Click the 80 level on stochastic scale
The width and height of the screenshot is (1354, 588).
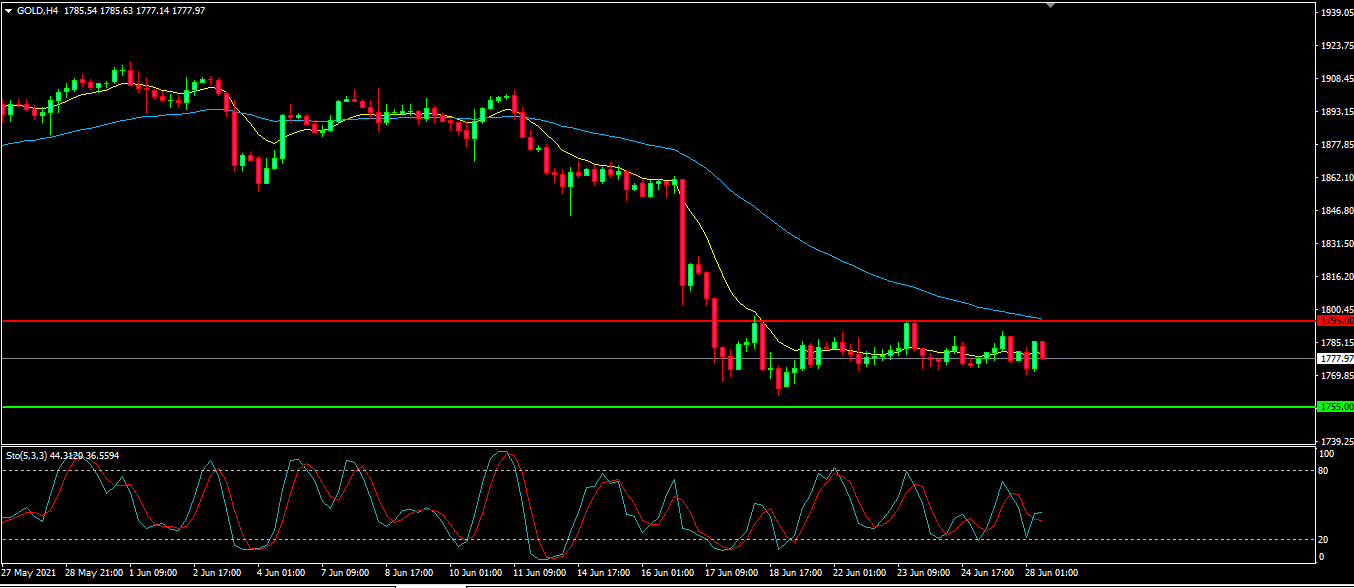(1324, 470)
